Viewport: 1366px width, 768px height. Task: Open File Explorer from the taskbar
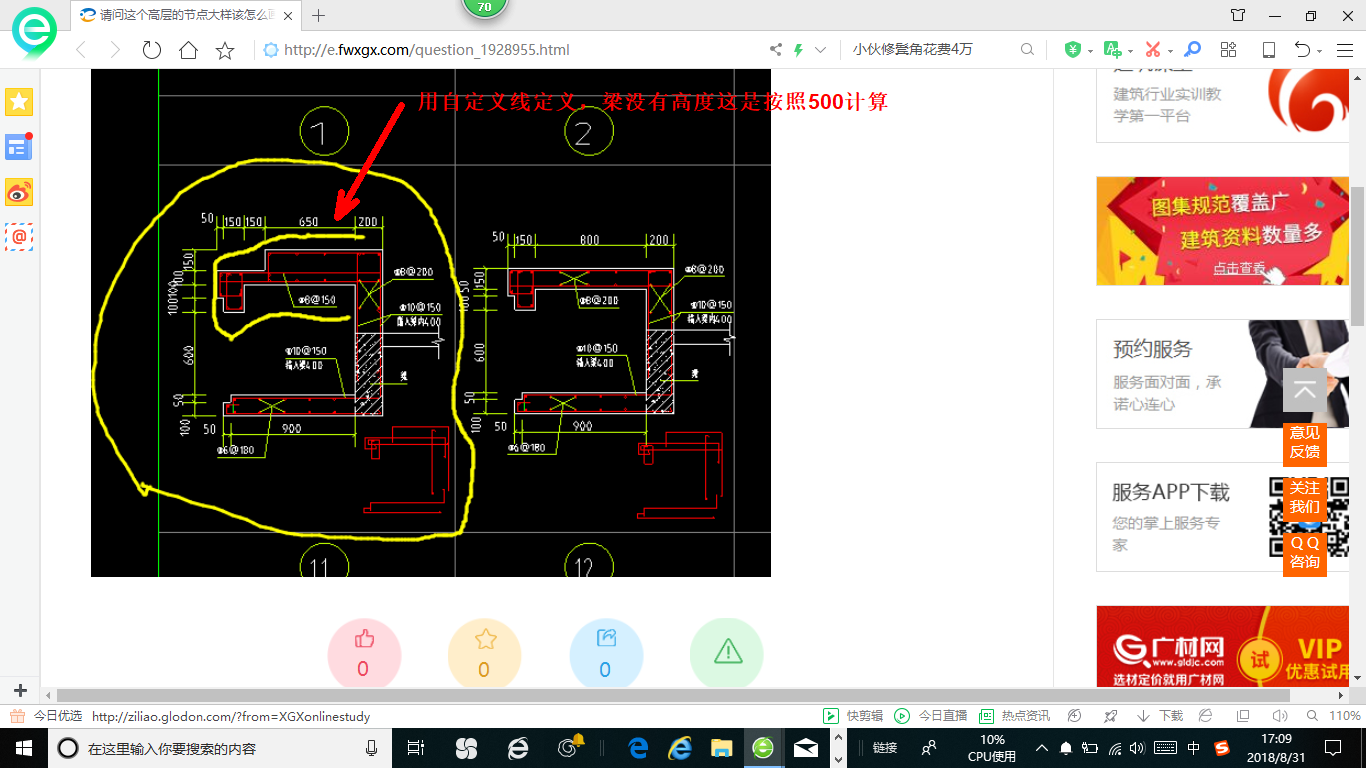721,748
